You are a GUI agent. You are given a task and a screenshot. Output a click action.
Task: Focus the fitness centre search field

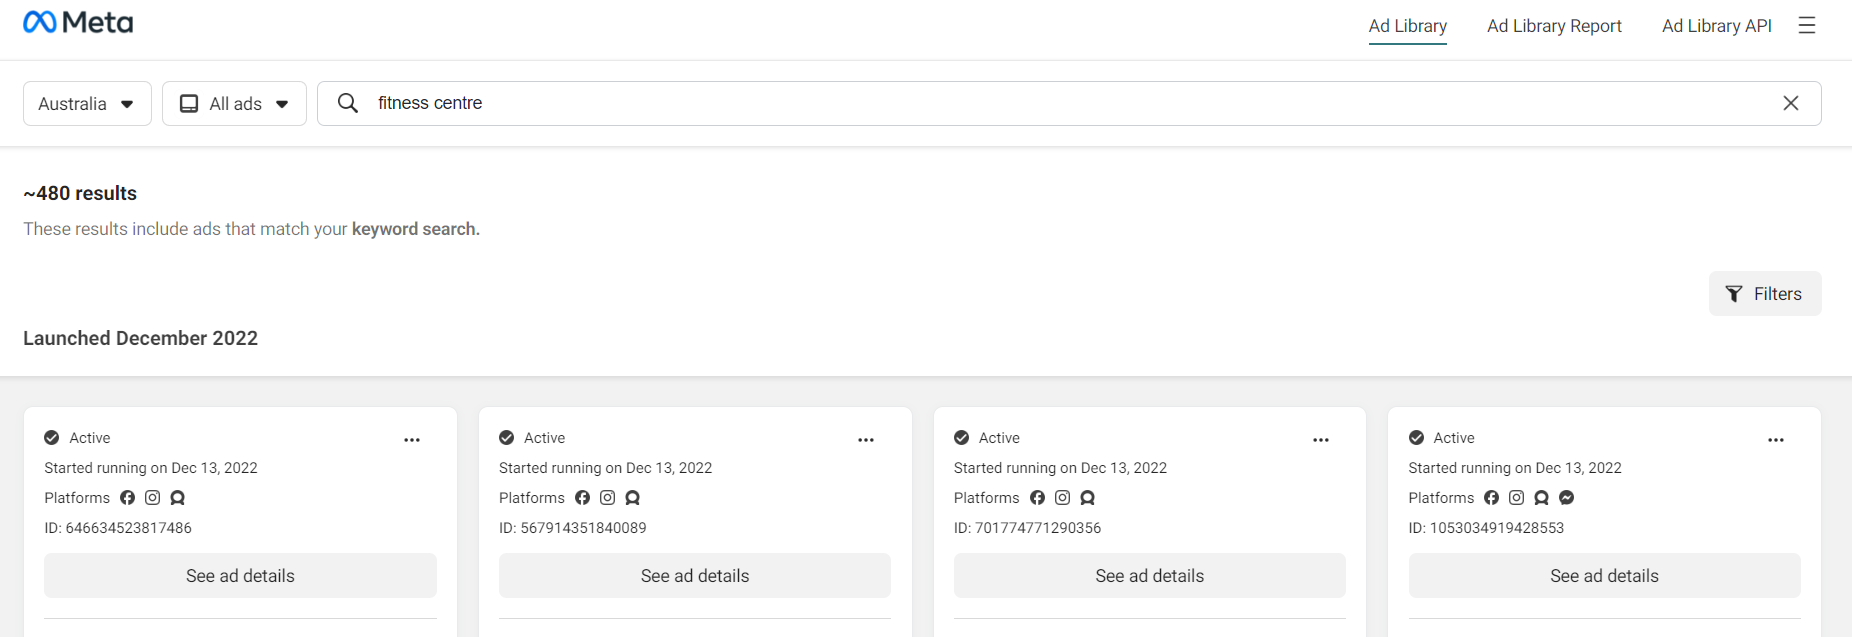coord(1000,103)
